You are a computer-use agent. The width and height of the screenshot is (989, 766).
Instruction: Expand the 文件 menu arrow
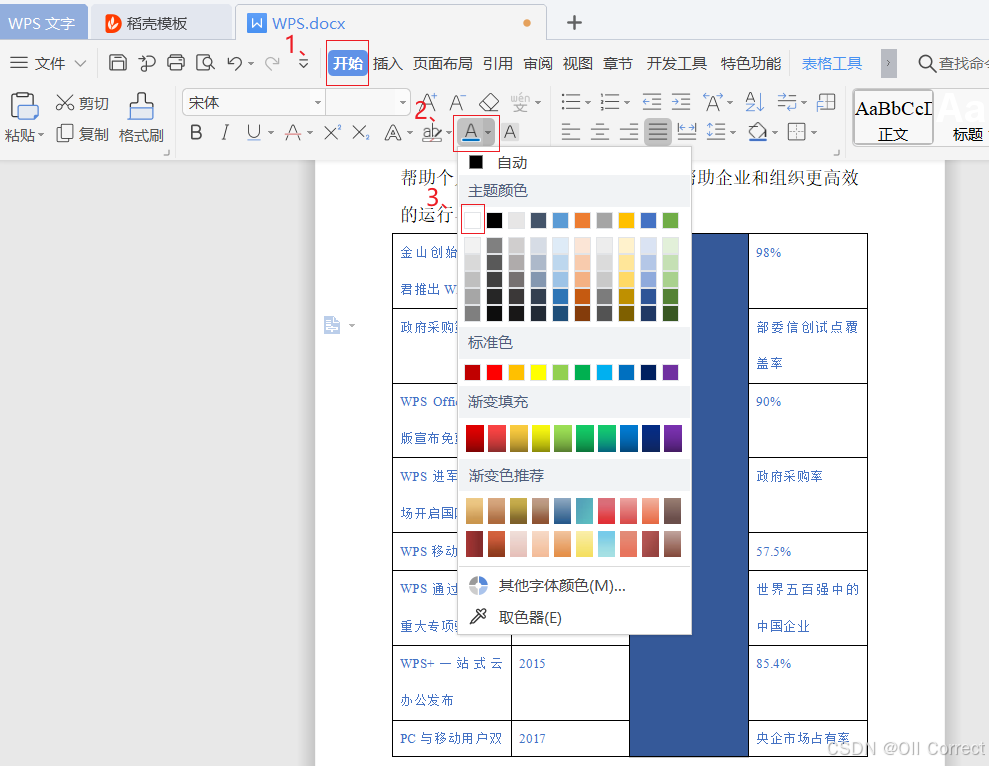pos(80,63)
